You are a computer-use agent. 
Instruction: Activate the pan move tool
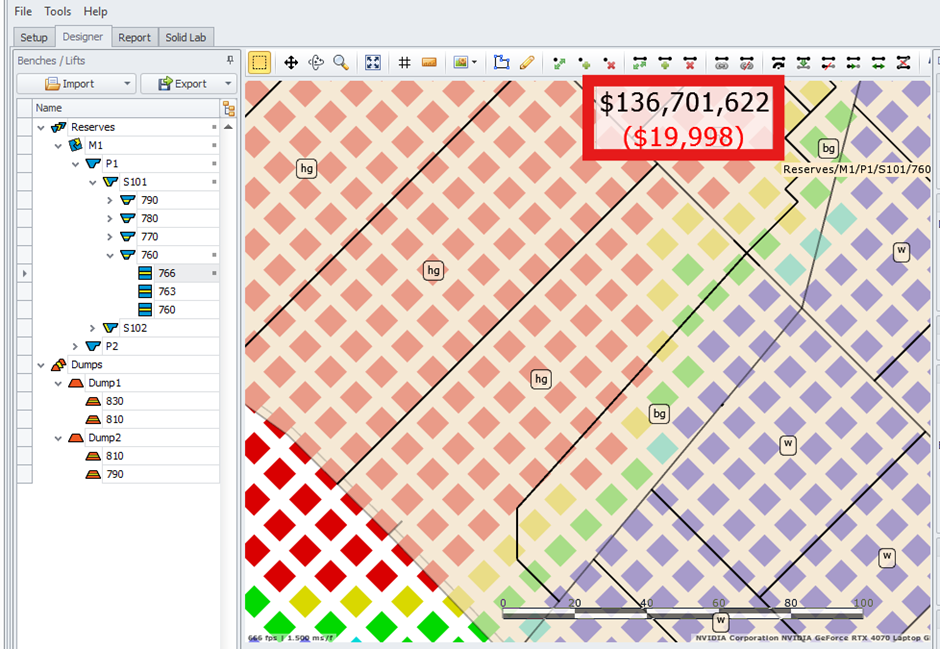tap(291, 62)
